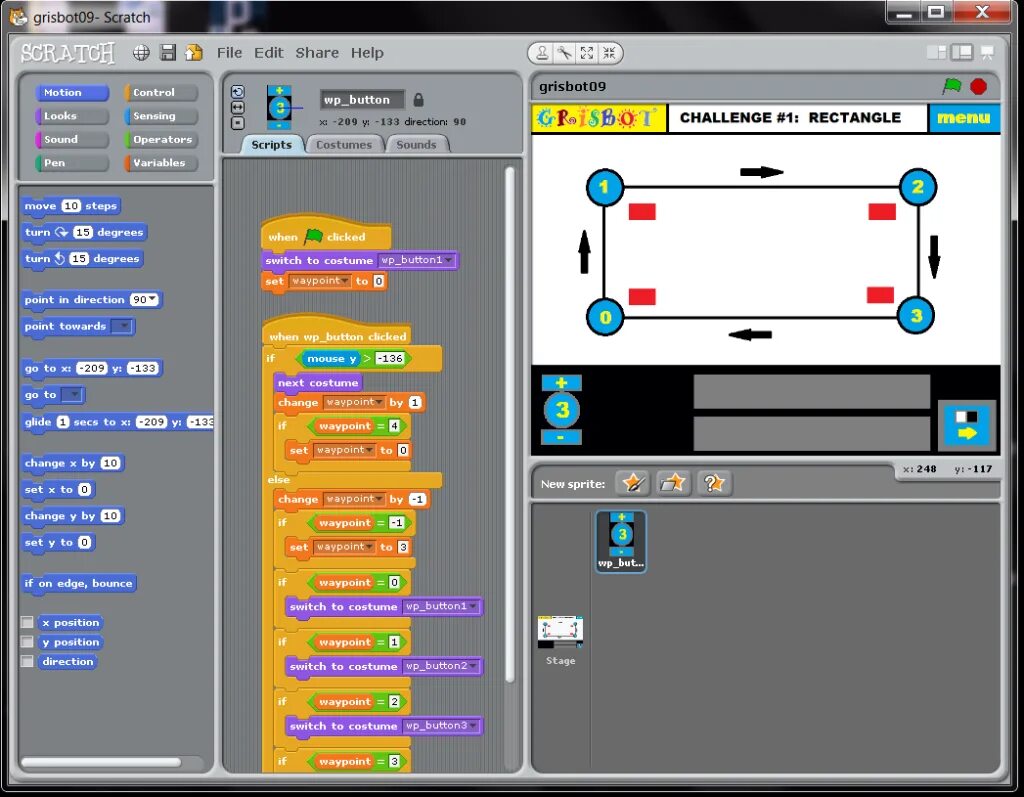Click the blue next arrow button on stage
Image resolution: width=1024 pixels, height=797 pixels.
pyautogui.click(x=967, y=425)
